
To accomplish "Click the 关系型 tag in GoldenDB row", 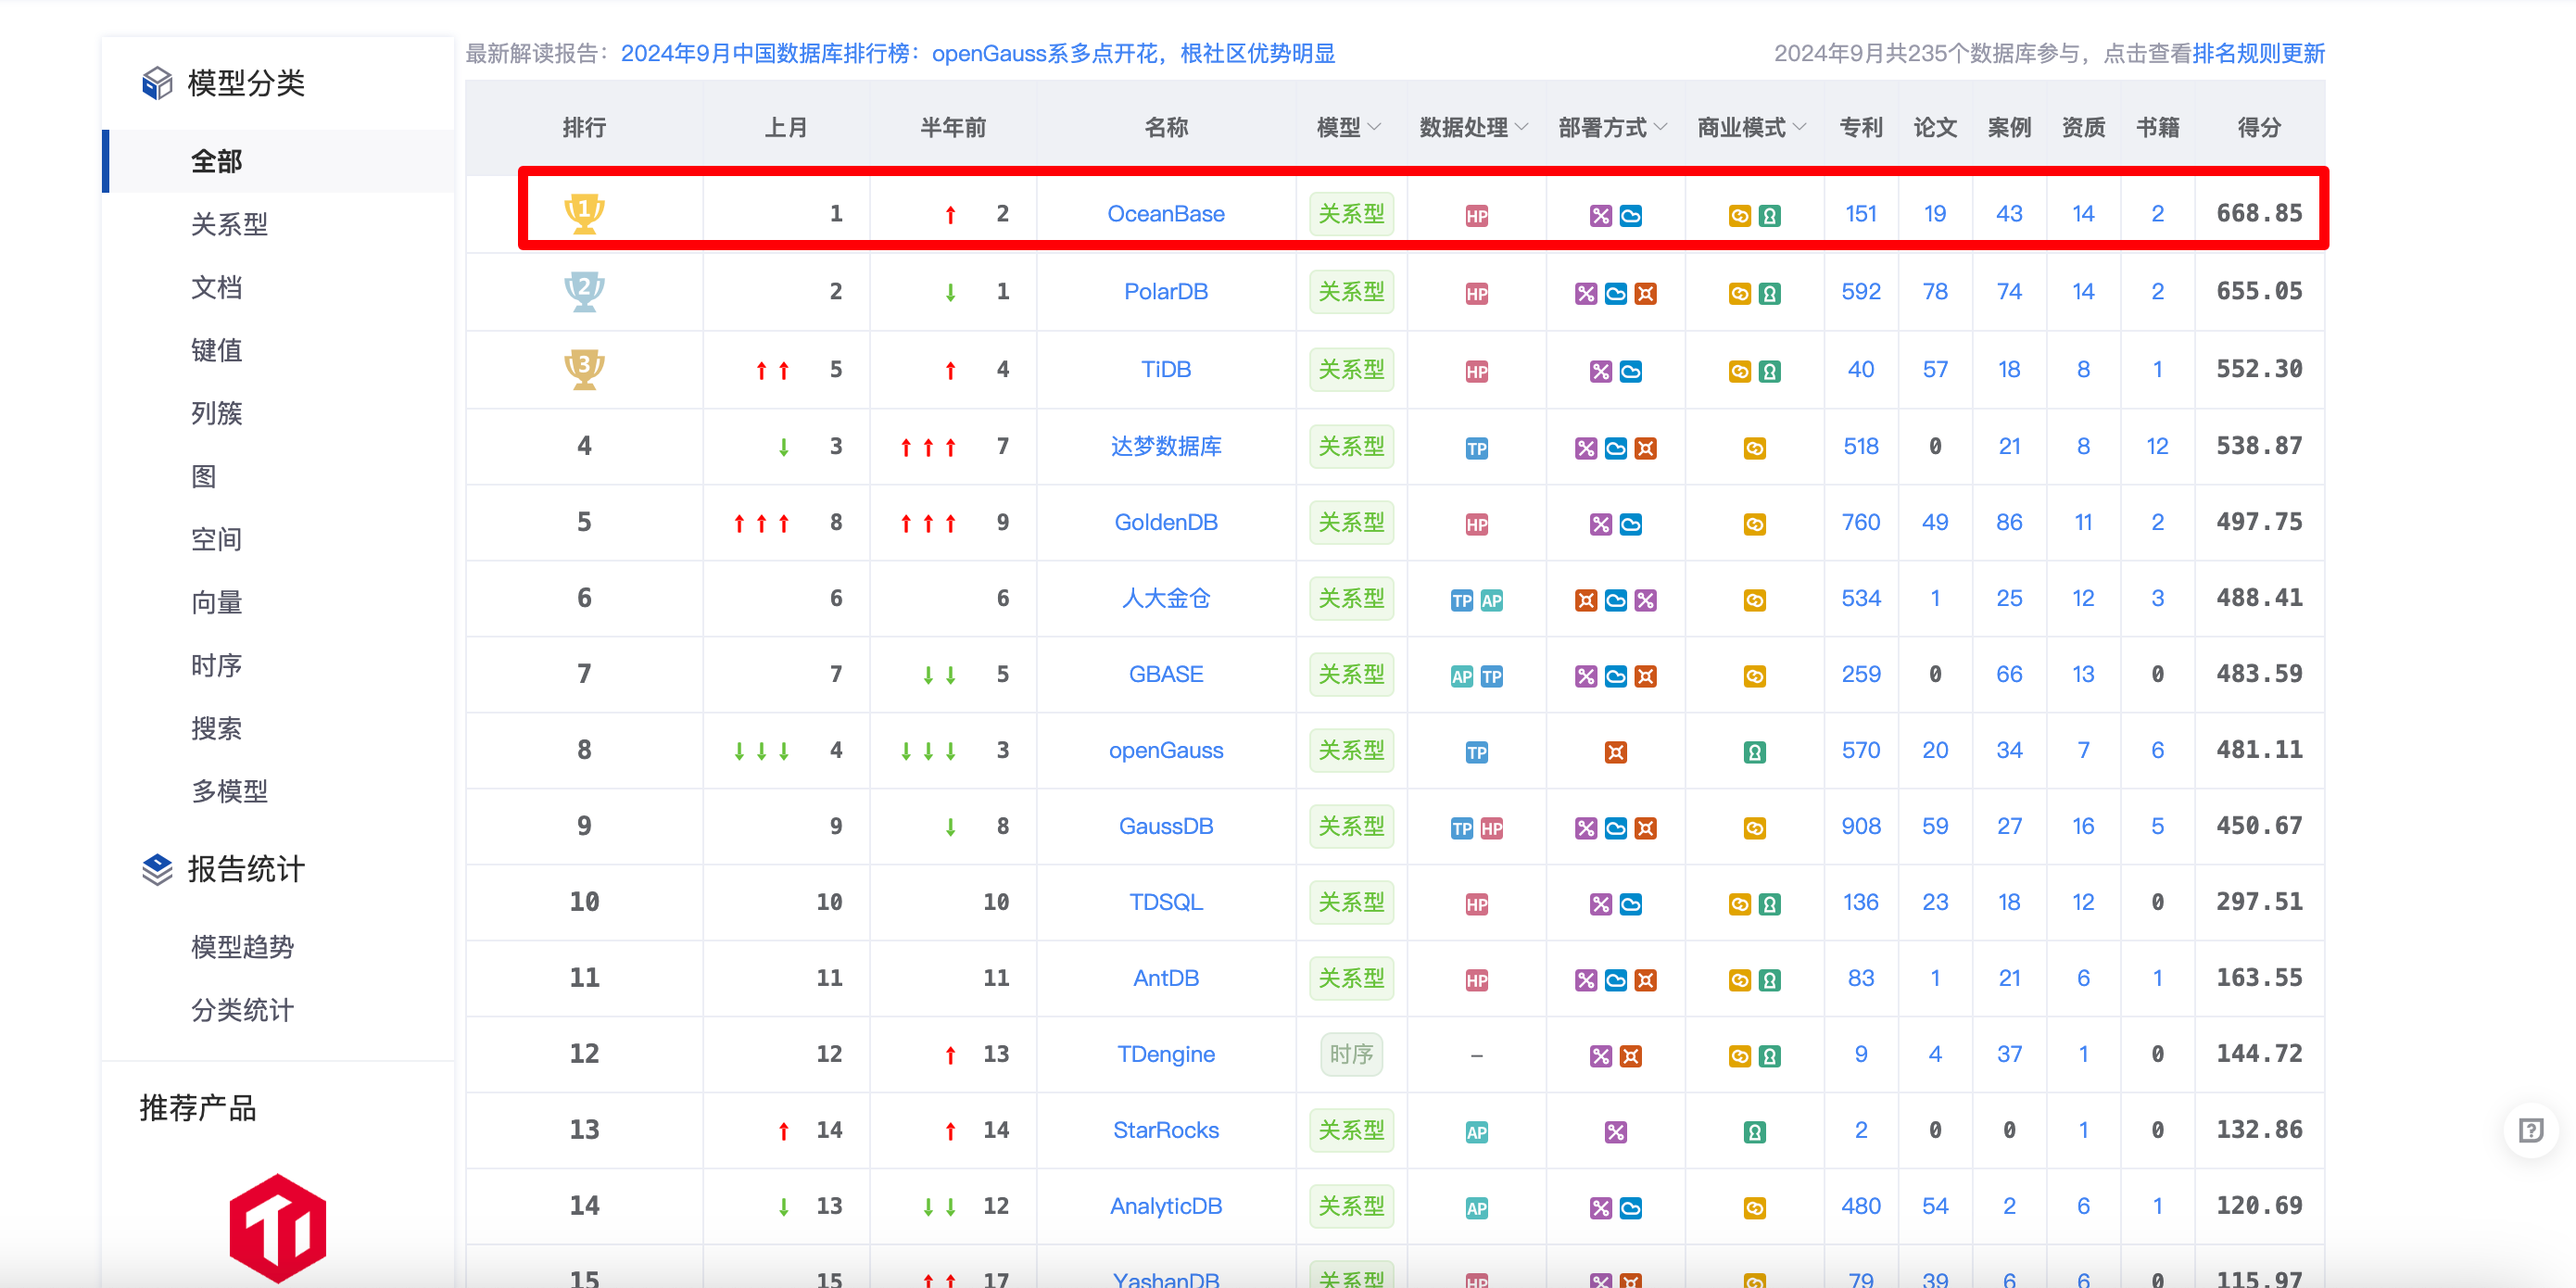I will tap(1351, 522).
